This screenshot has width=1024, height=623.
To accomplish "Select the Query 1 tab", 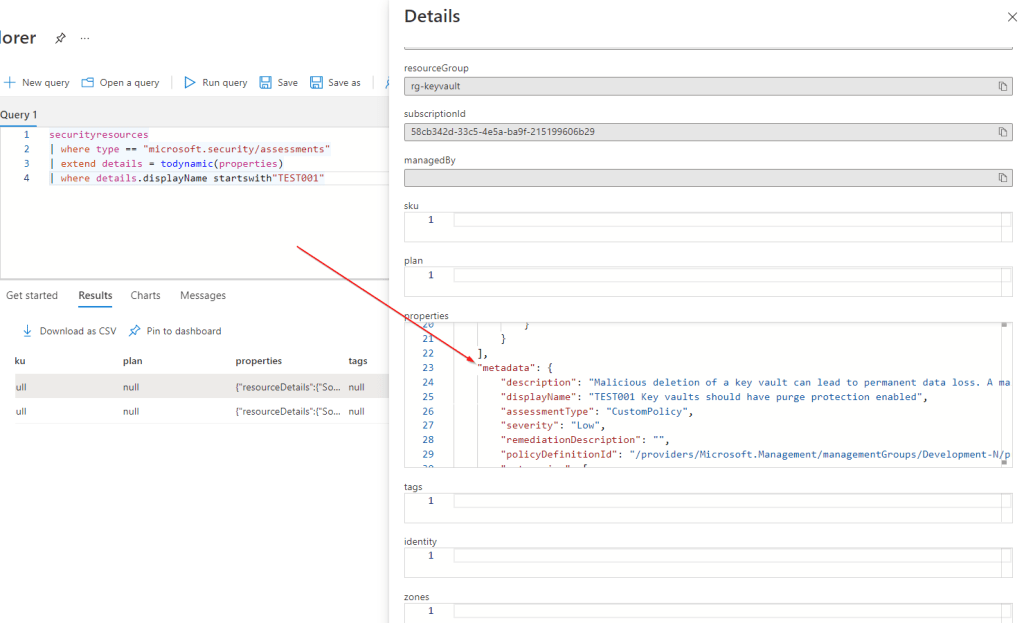I will click(18, 115).
